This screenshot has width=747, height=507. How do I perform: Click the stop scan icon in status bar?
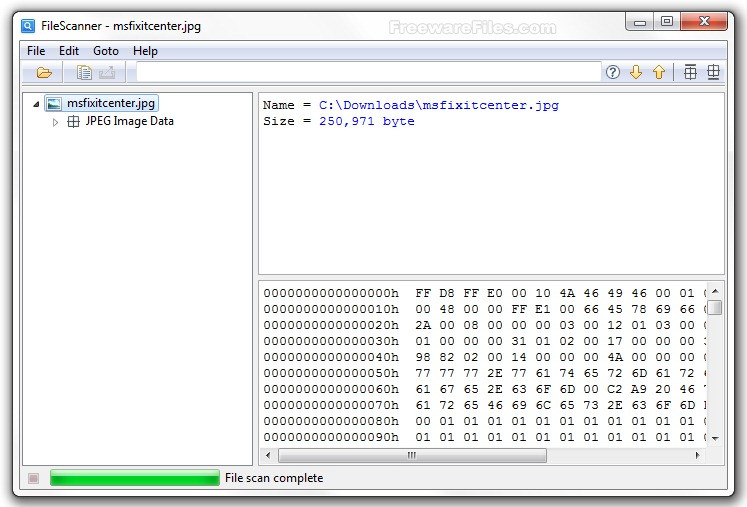click(x=33, y=478)
